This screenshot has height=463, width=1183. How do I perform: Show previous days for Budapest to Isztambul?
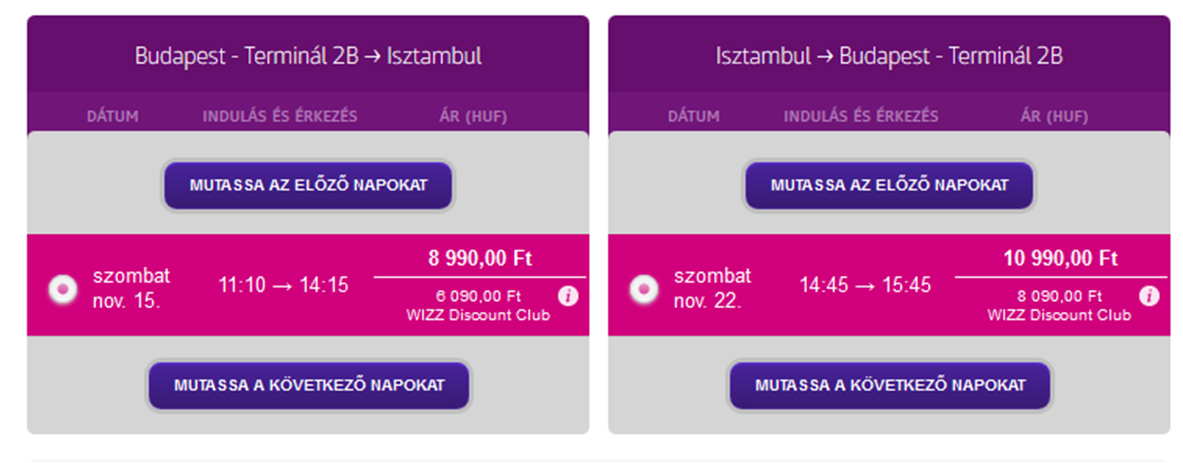tap(308, 185)
